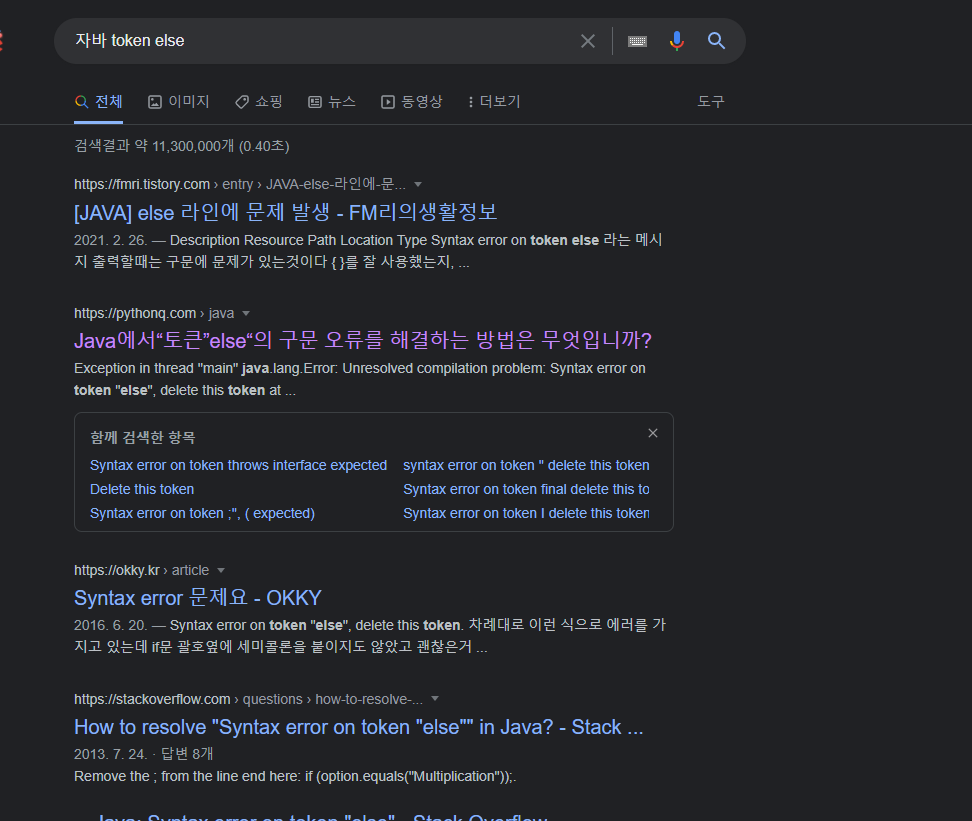Open 'syntax error on token " delete this token'
Image resolution: width=972 pixels, height=821 pixels.
tap(526, 465)
